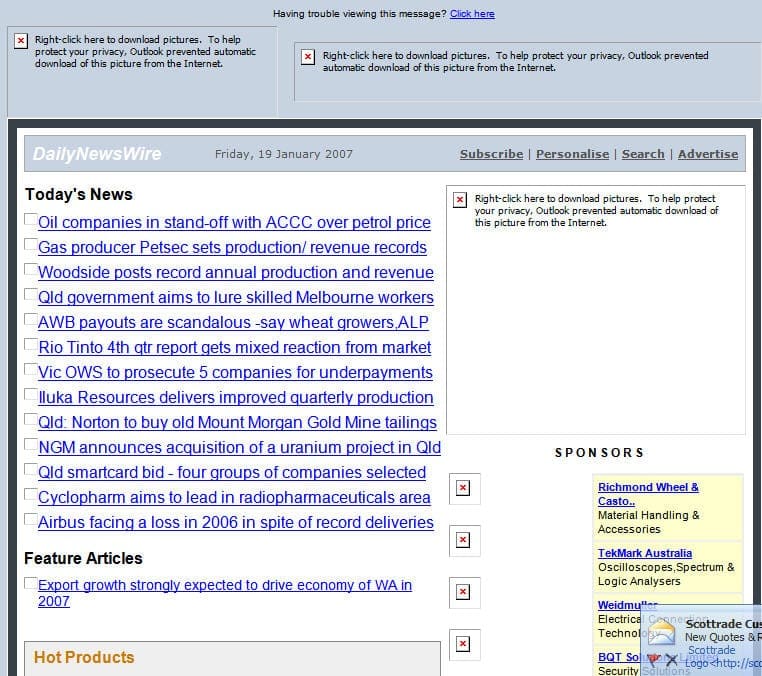This screenshot has width=762, height=676.
Task: Click the SPONSORS heading text
Action: [599, 453]
